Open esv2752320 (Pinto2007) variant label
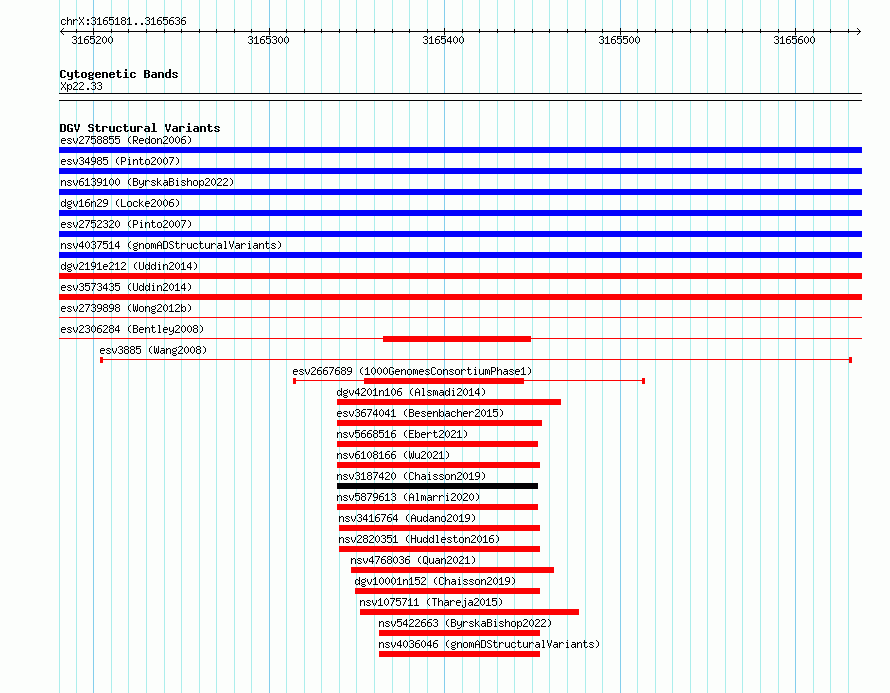Viewport: 890px width, 693px height. [x=126, y=224]
